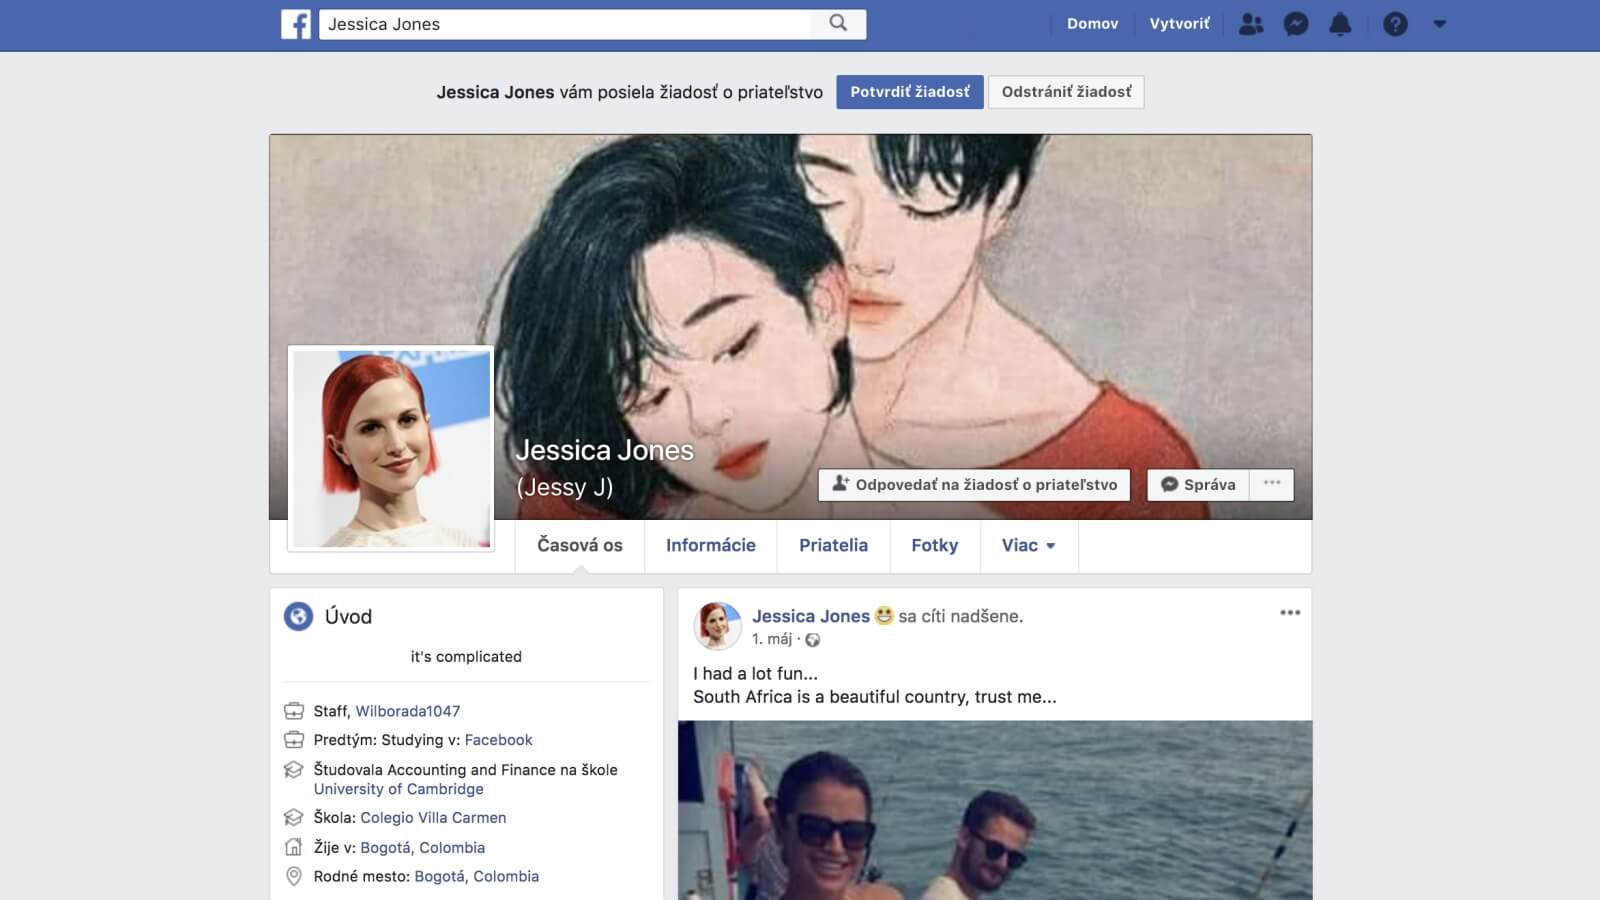1600x900 pixels.
Task: Open Bogotá, Colombia link next to Žije v
Action: click(x=422, y=848)
